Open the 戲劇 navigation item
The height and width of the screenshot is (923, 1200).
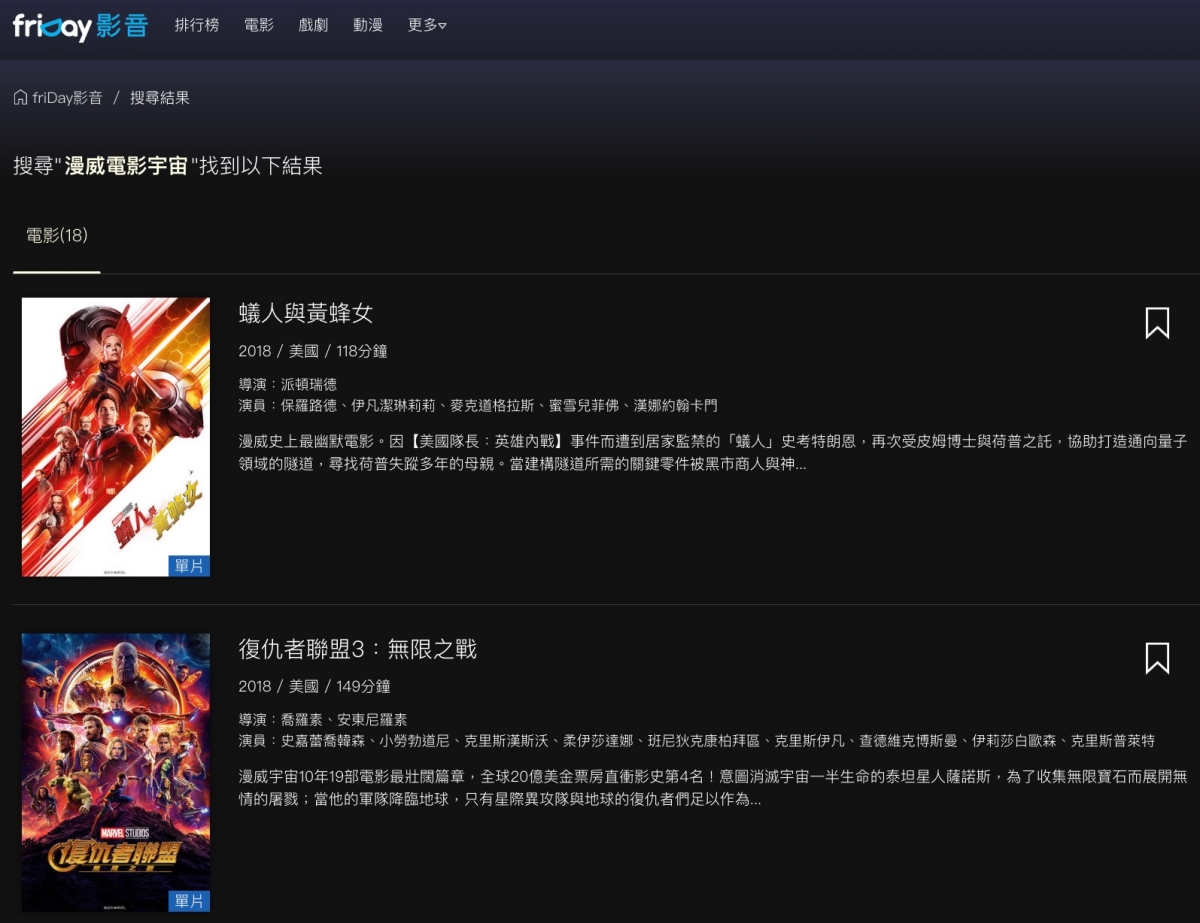point(313,25)
